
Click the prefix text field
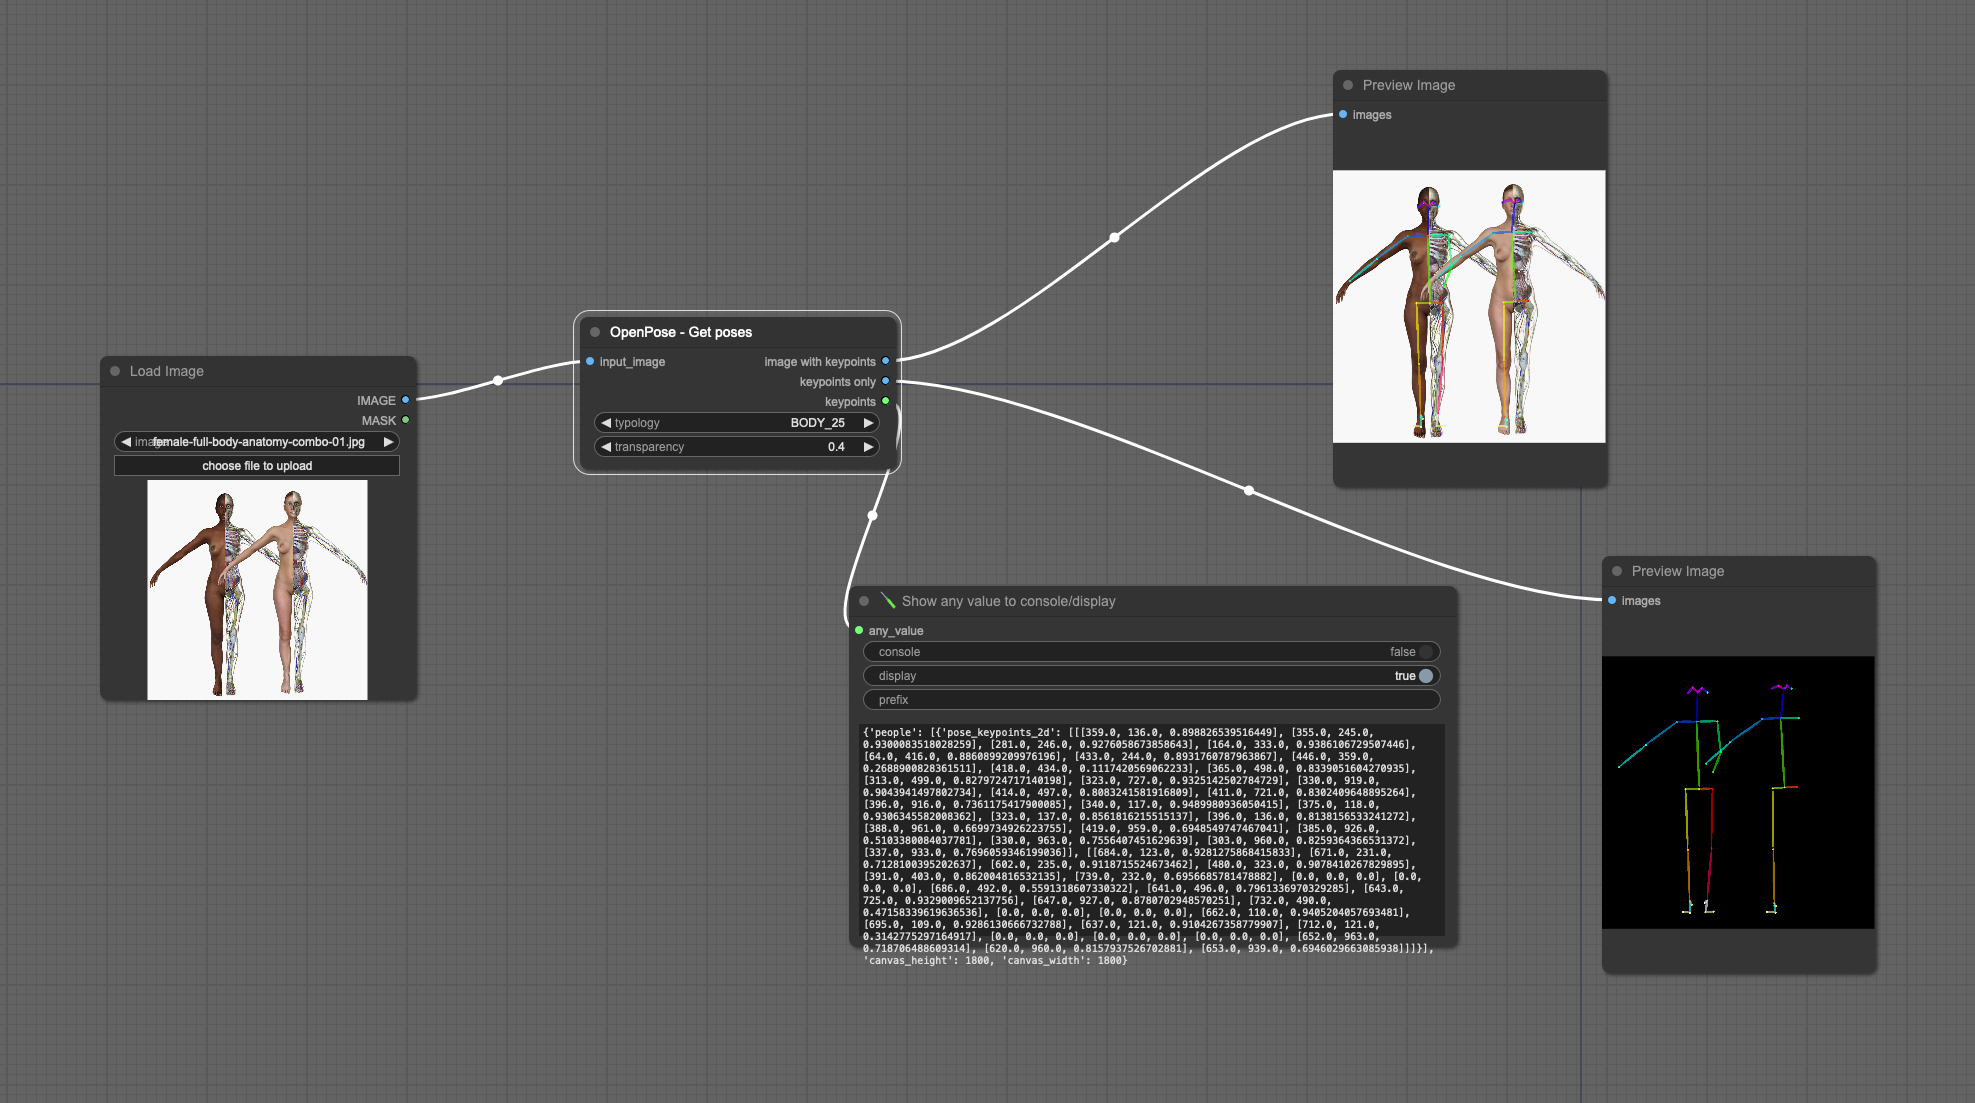[x=1150, y=700]
